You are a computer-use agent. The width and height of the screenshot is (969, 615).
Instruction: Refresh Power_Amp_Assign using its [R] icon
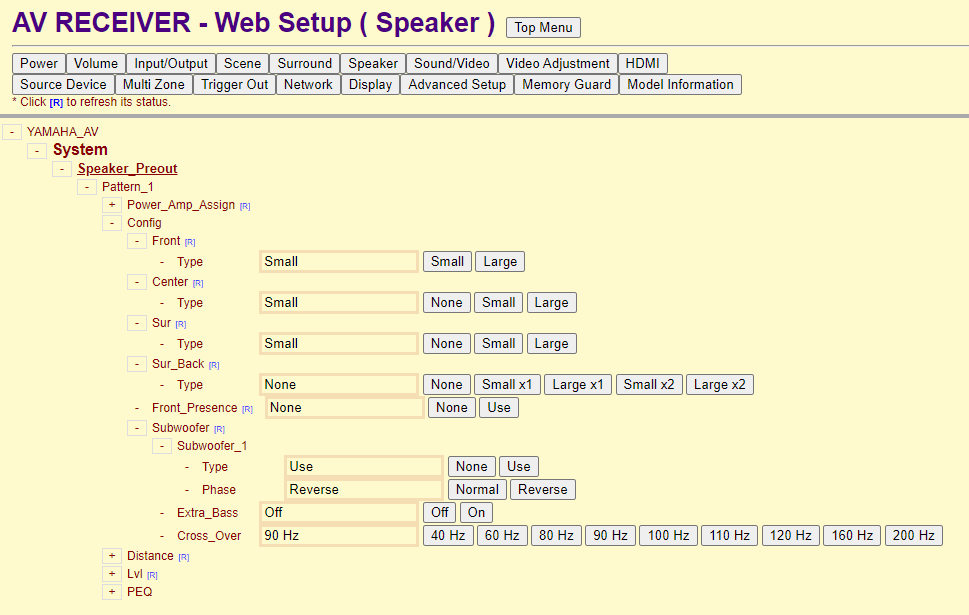click(245, 206)
